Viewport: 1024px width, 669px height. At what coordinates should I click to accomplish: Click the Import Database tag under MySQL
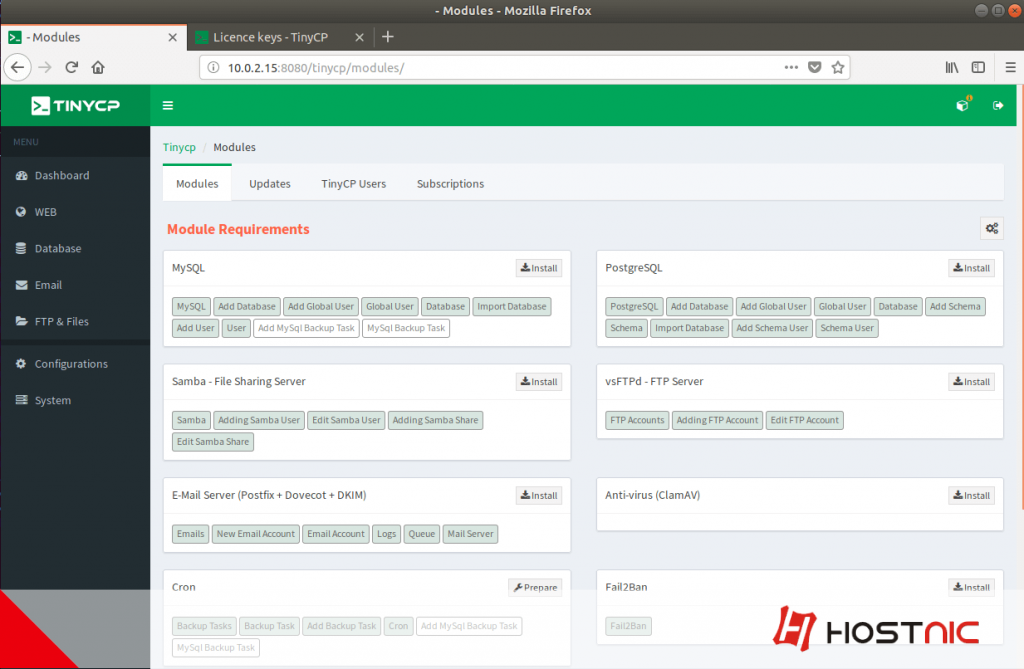click(x=511, y=306)
